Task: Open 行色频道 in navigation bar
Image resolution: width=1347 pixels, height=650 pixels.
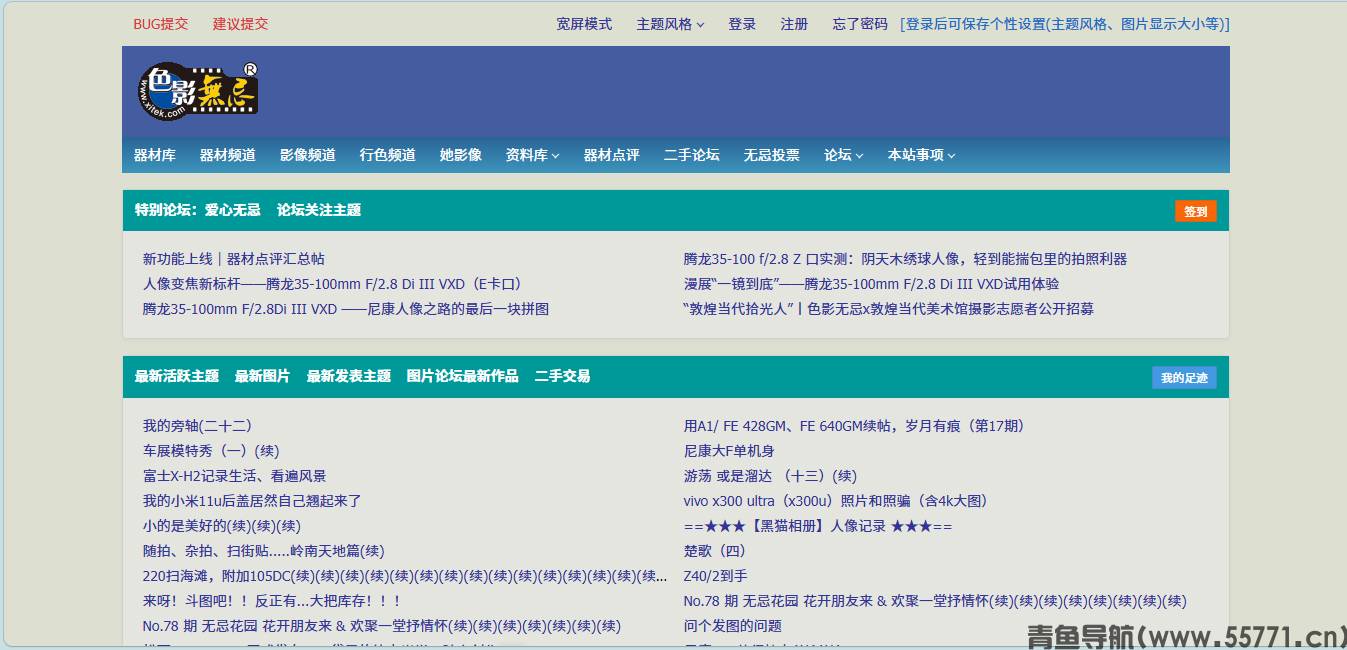Action: tap(388, 155)
